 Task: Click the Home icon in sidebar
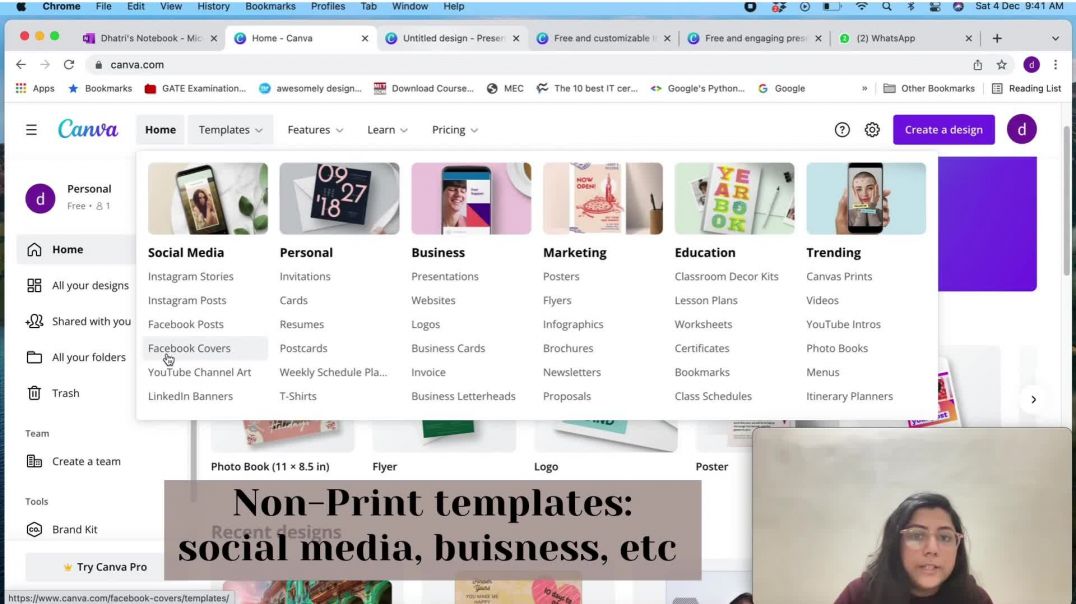click(x=34, y=250)
